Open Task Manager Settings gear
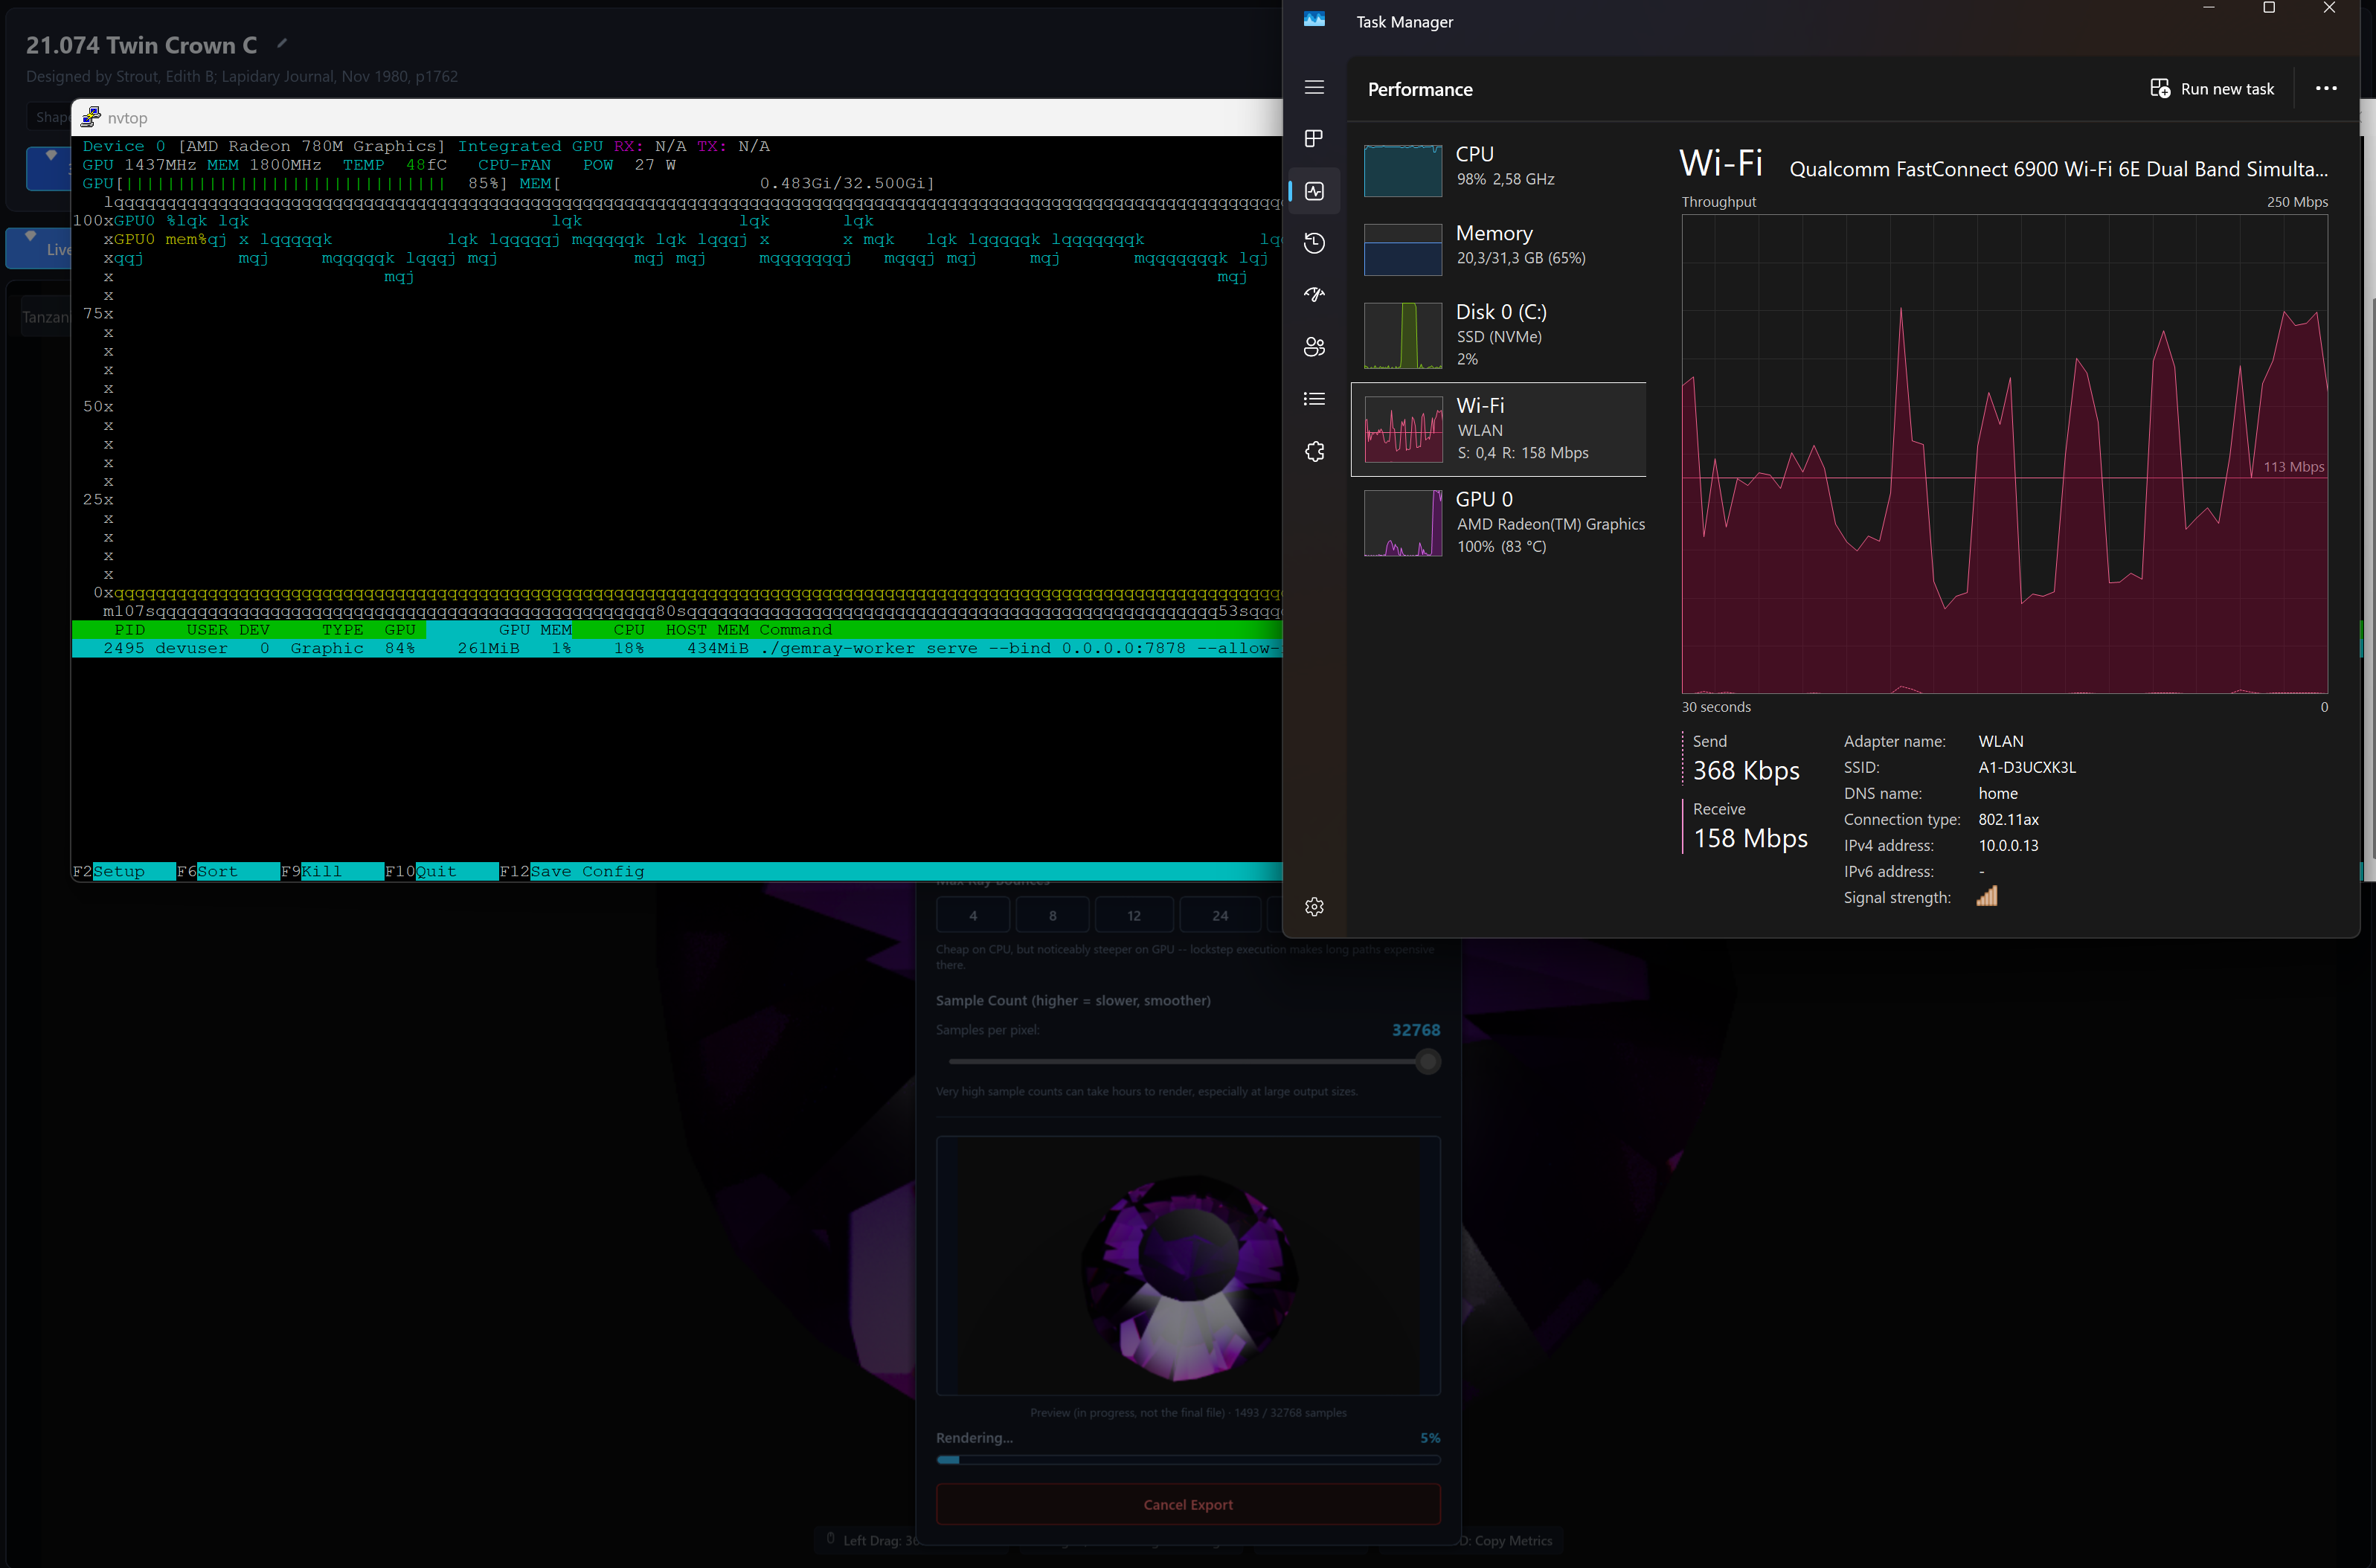This screenshot has height=1568, width=2376. point(1314,907)
